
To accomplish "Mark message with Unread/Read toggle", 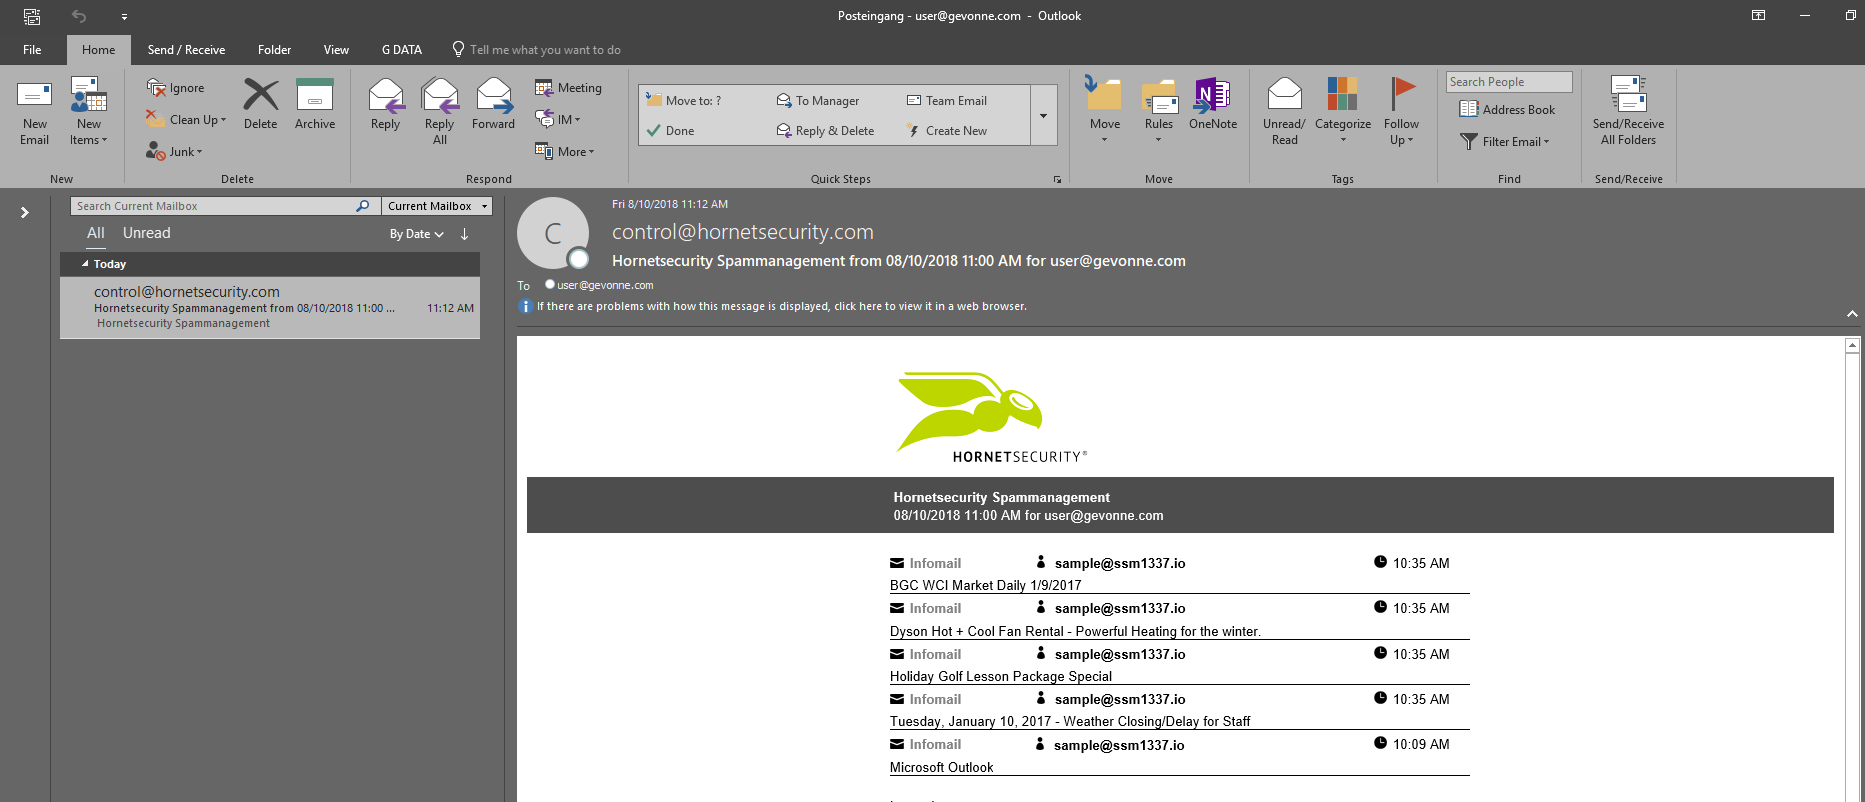I will 1284,111.
